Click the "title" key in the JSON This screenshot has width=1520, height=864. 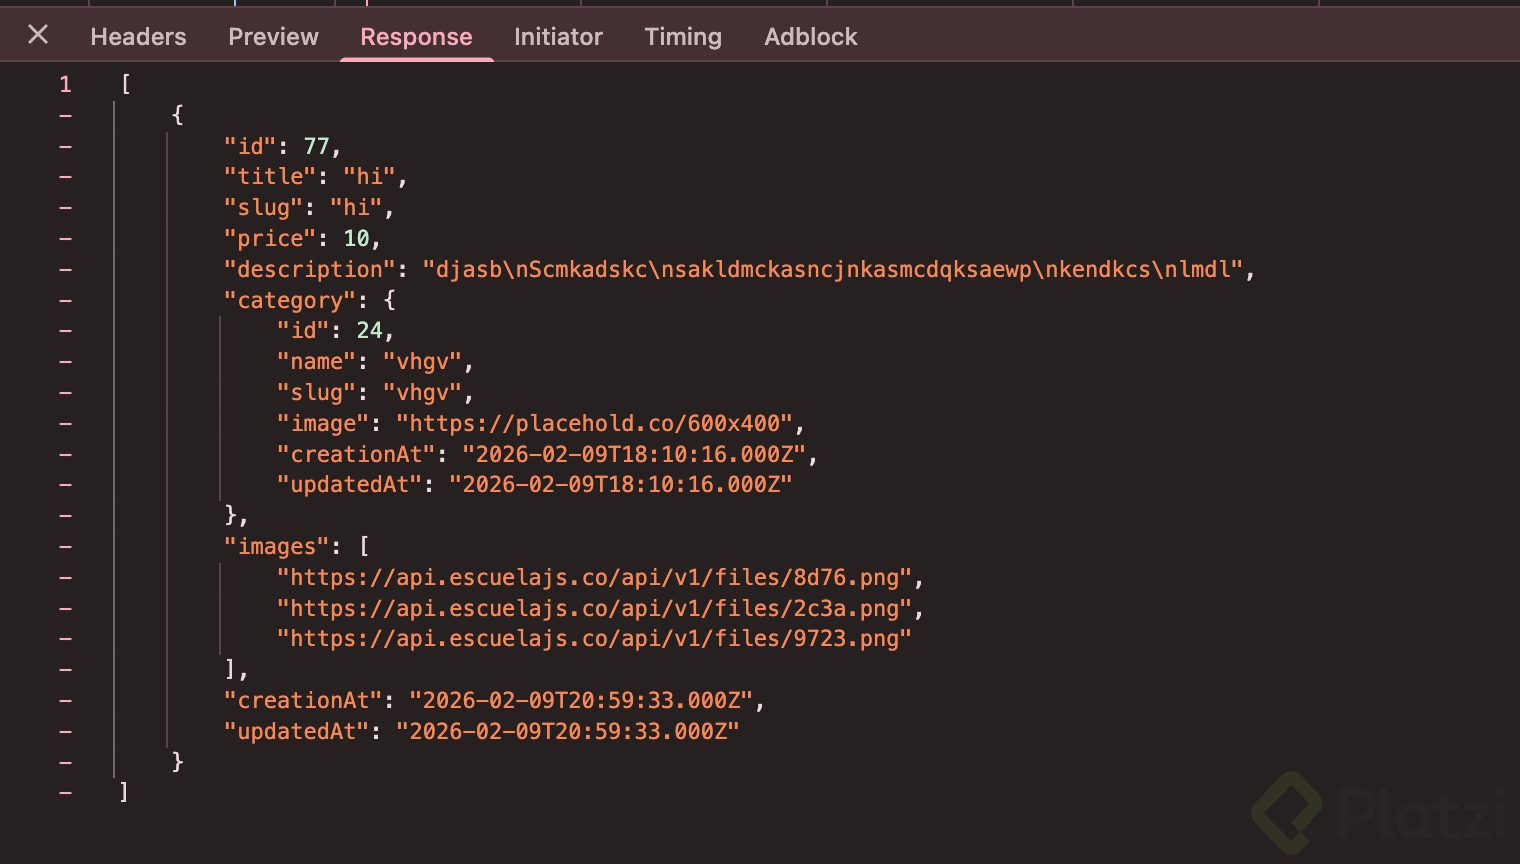click(x=270, y=176)
